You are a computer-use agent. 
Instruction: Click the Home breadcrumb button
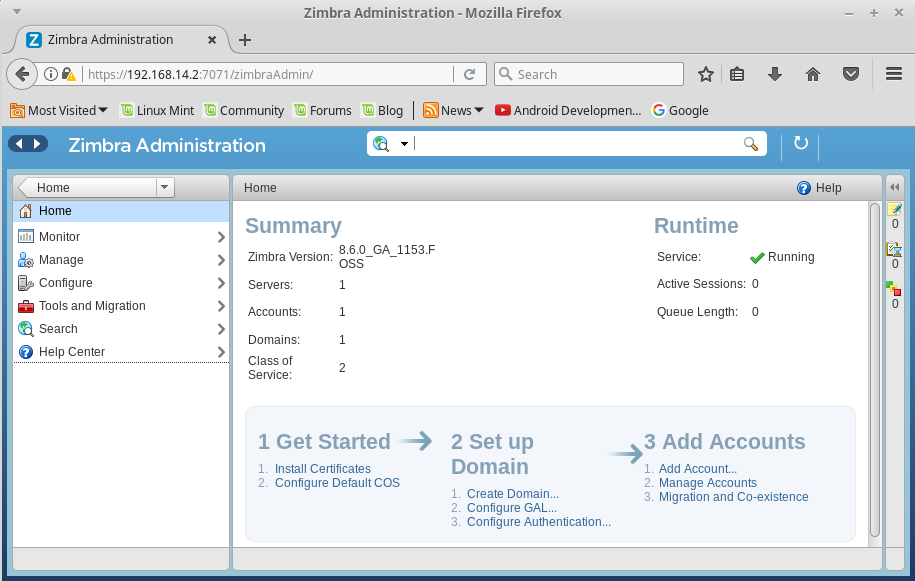[88, 187]
